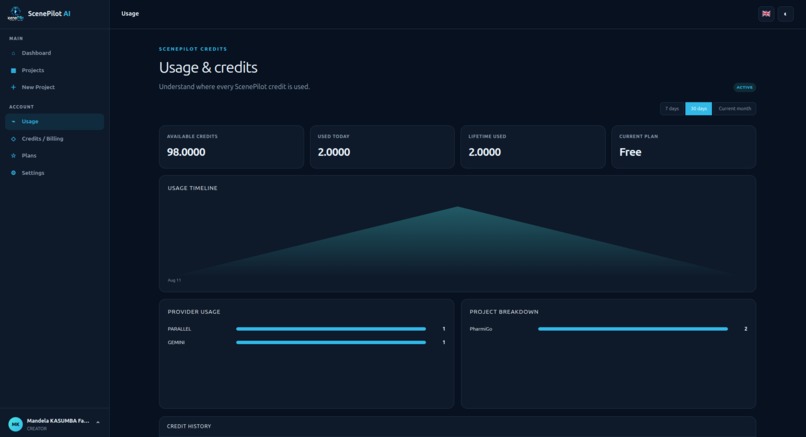This screenshot has height=437, width=806.
Task: Open Credits / Billing page
Action: click(54, 139)
